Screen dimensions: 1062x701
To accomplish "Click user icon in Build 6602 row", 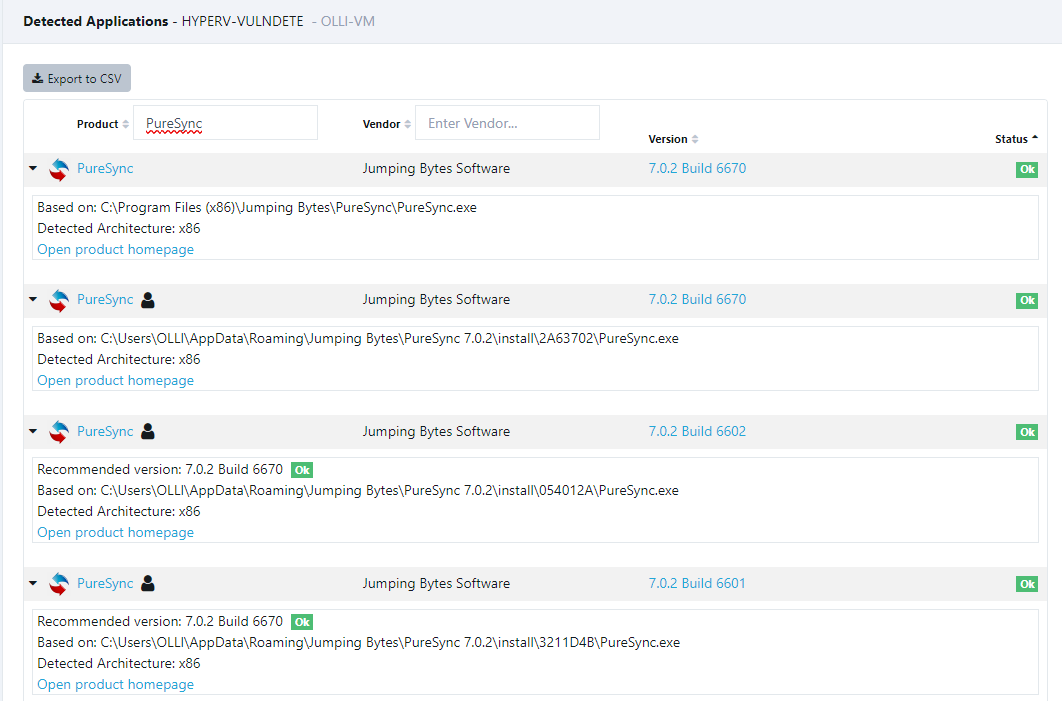I will point(148,431).
